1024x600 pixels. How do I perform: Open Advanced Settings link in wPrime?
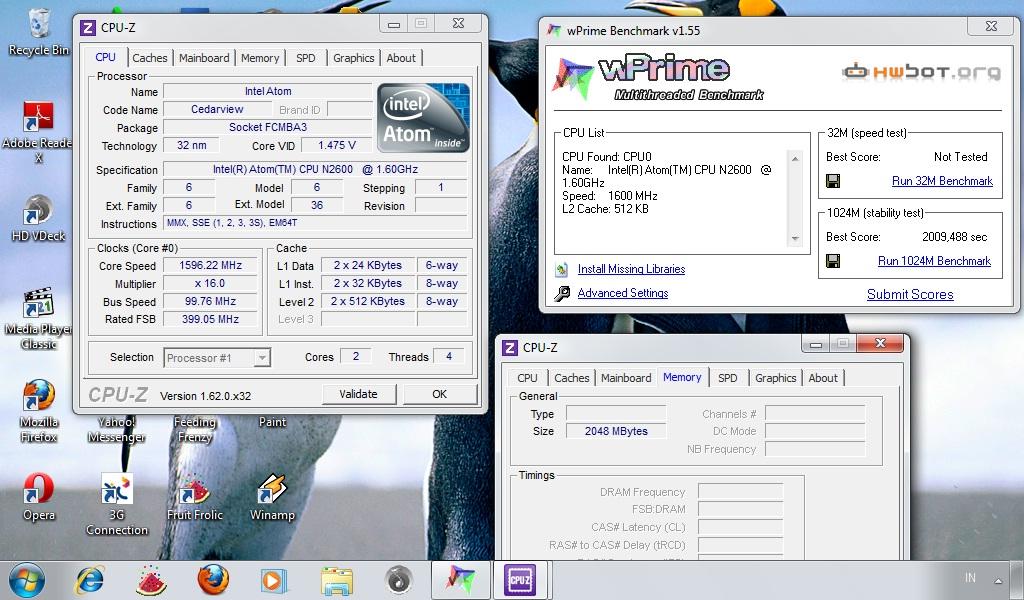click(623, 293)
